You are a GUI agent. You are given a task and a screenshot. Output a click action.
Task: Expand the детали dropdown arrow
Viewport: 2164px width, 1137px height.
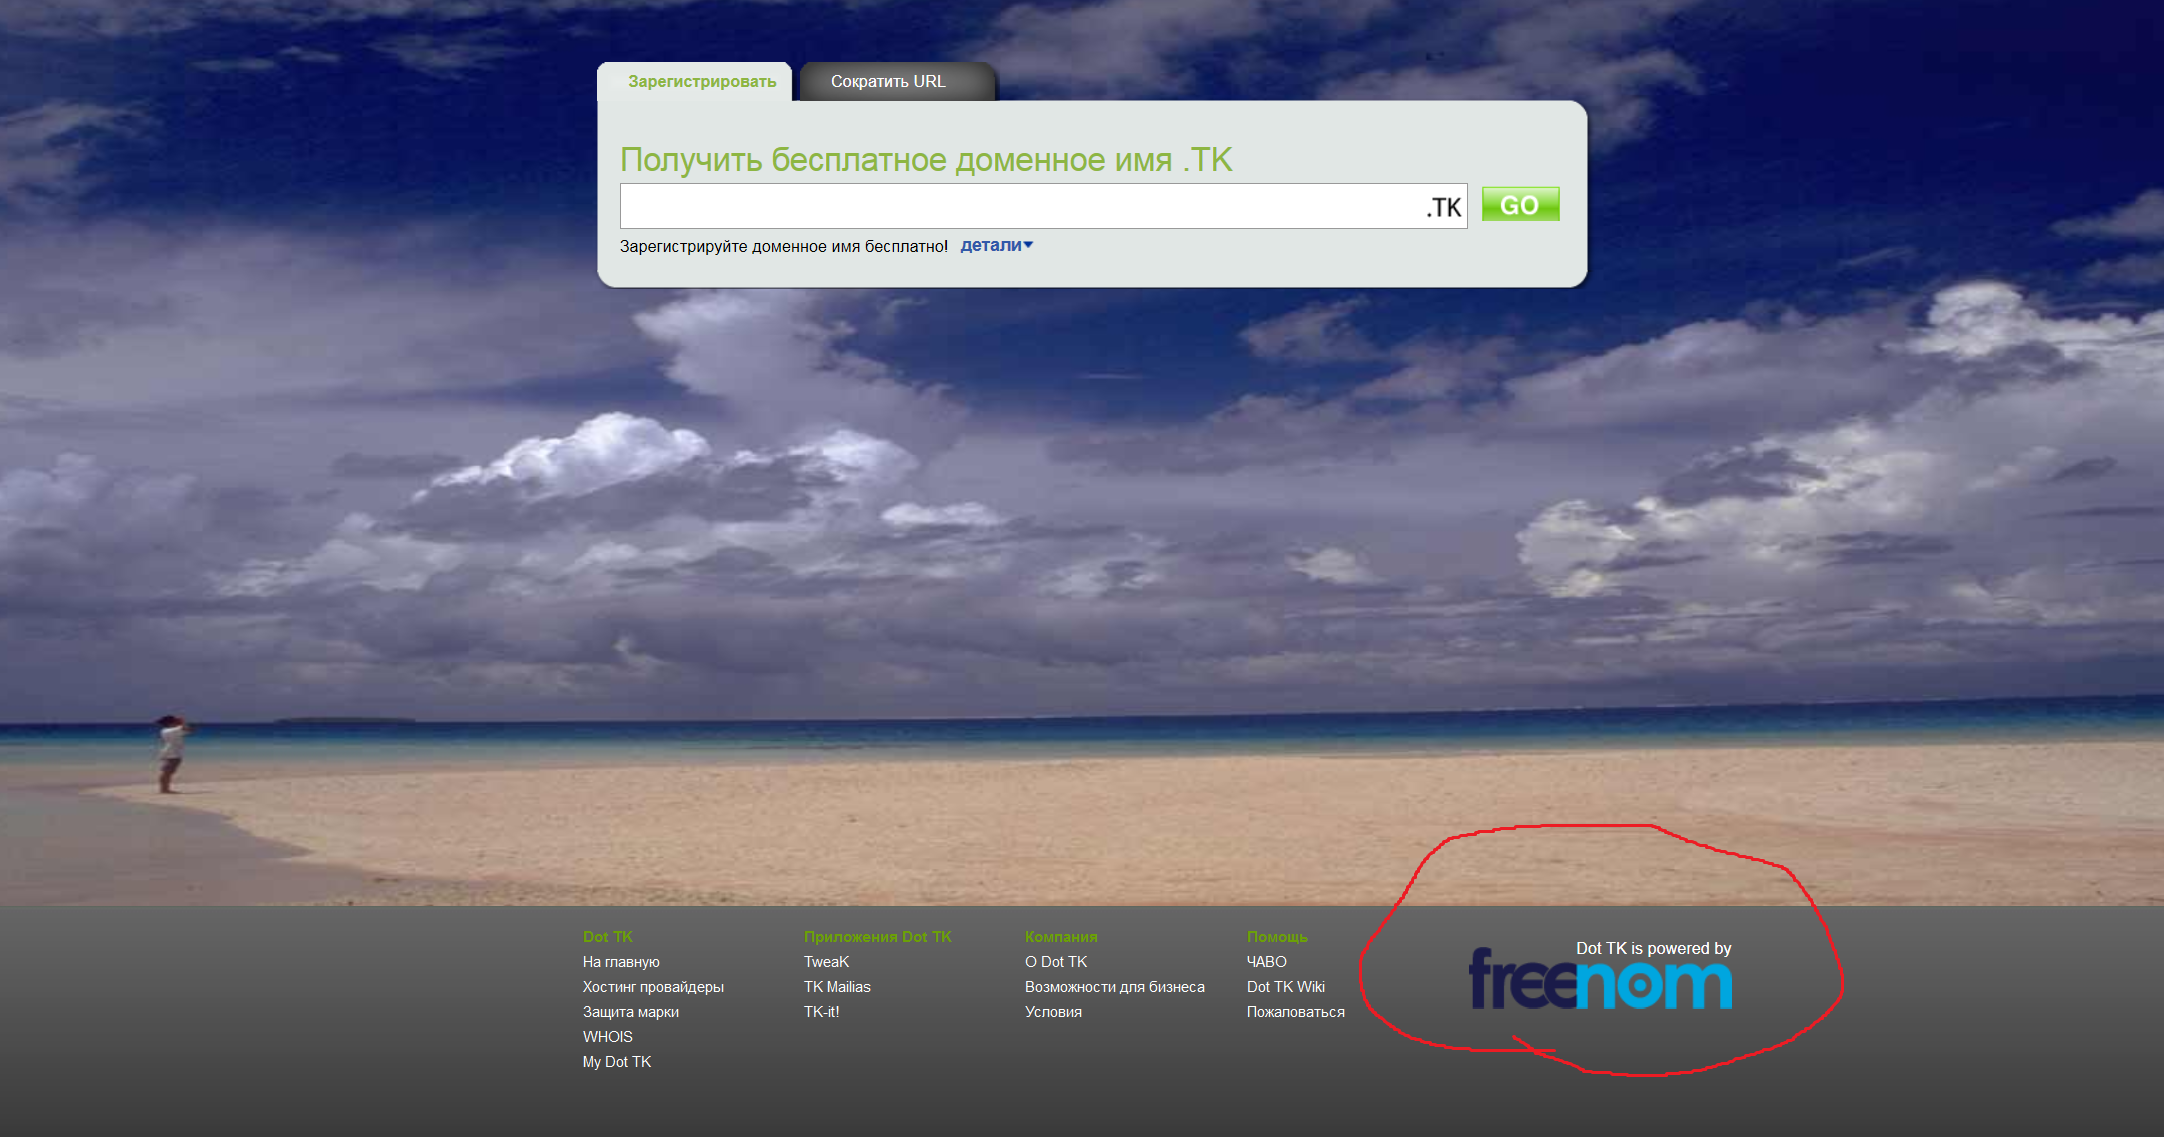click(1028, 245)
